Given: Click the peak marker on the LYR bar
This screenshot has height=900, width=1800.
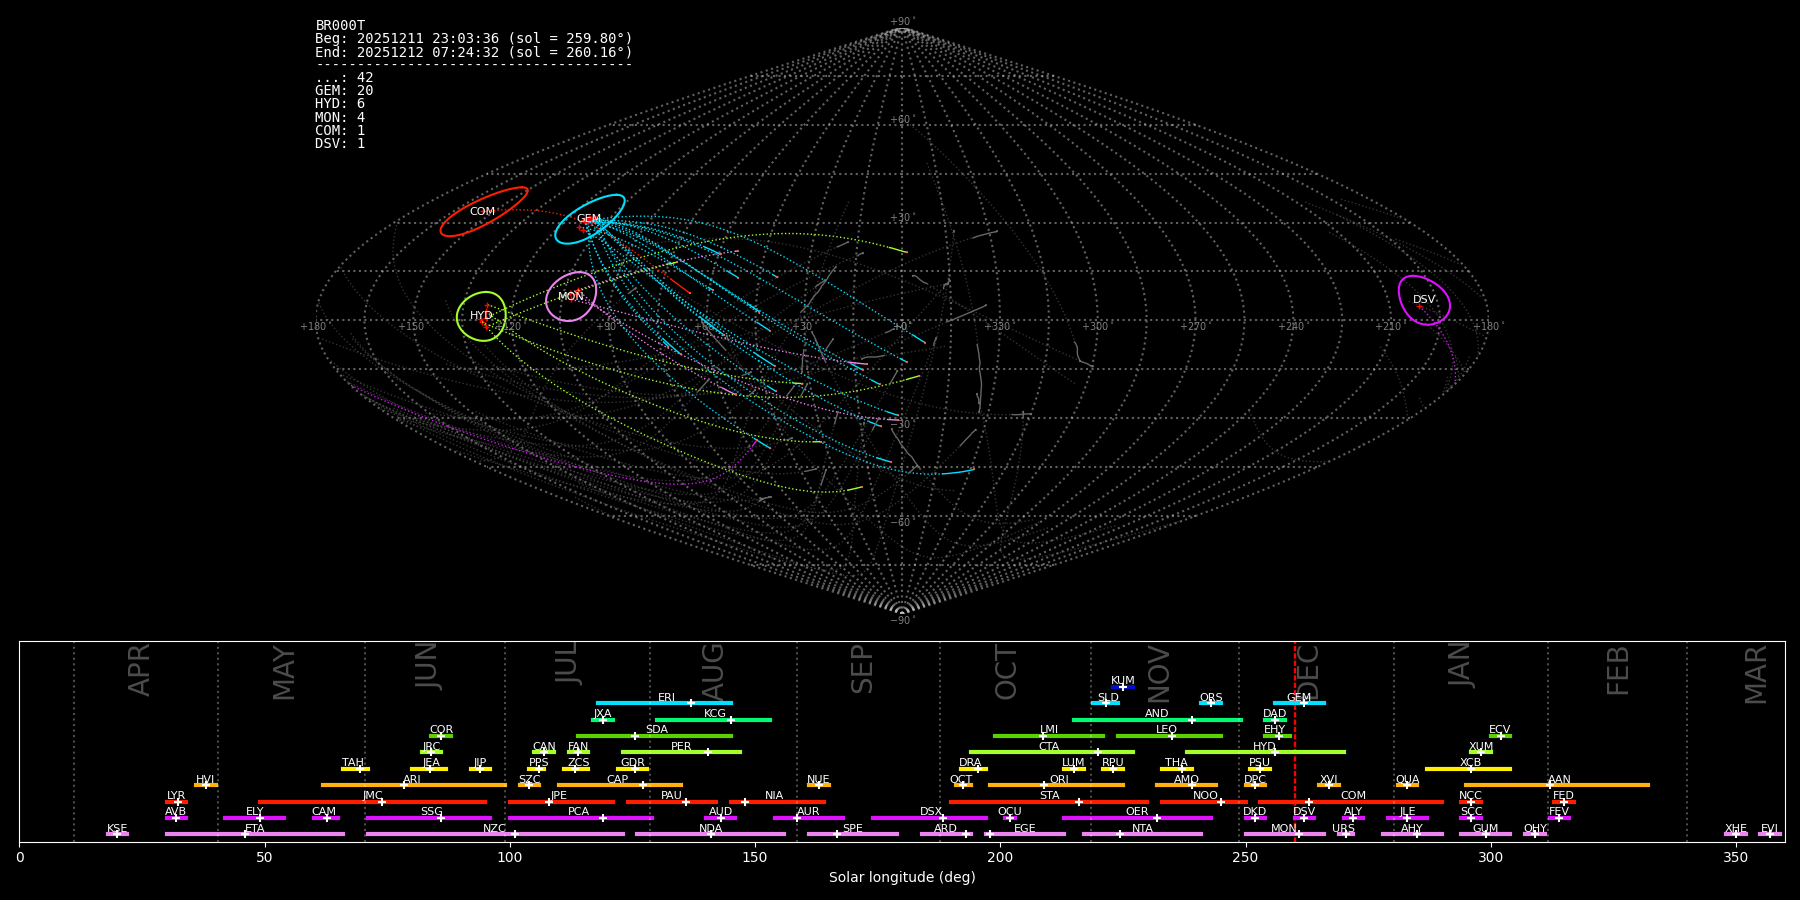Looking at the screenshot, I should 178,801.
